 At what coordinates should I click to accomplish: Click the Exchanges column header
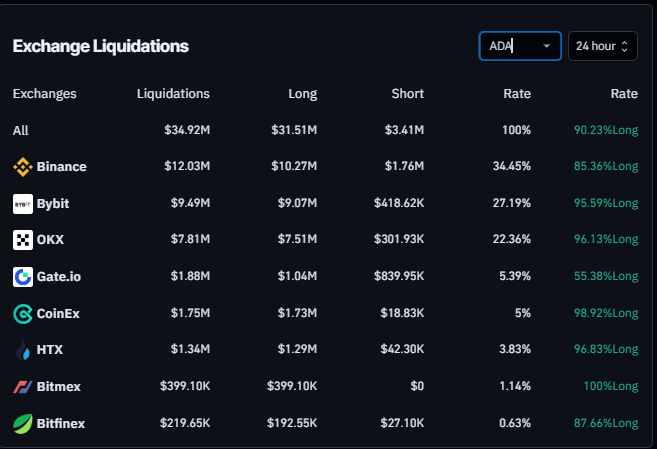click(x=44, y=94)
